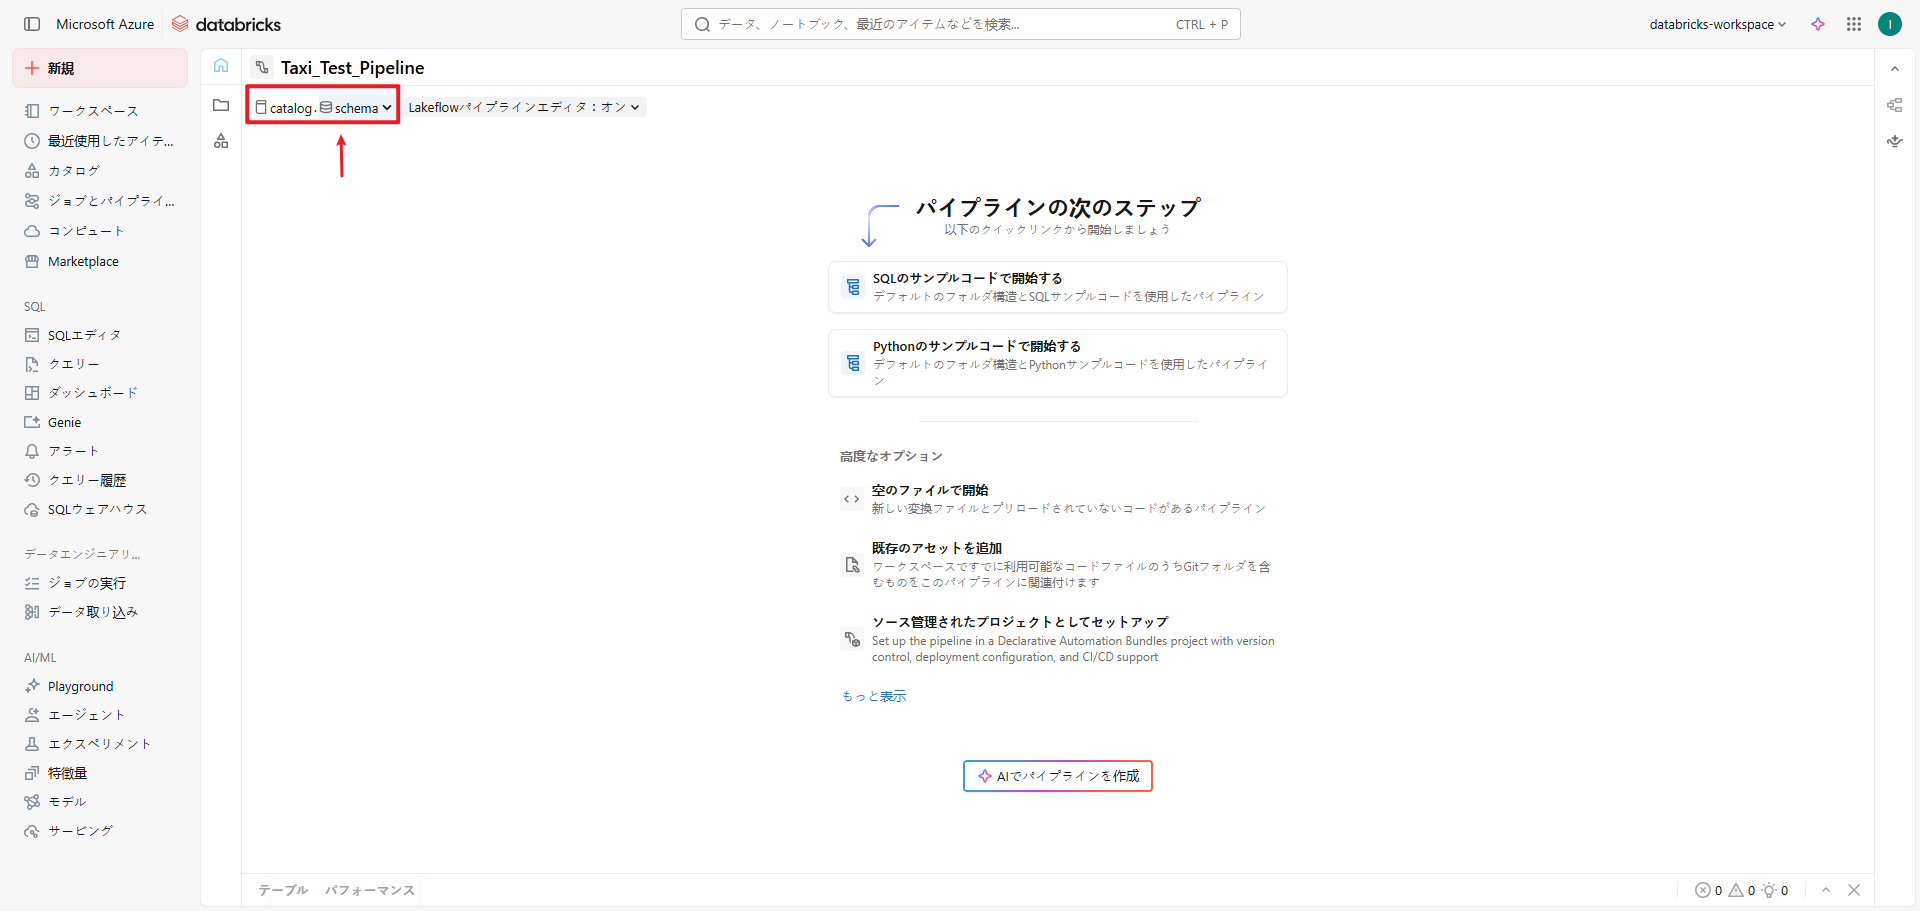Expand the catalog.schema dropdown
The width and height of the screenshot is (1920, 911).
coord(323,107)
